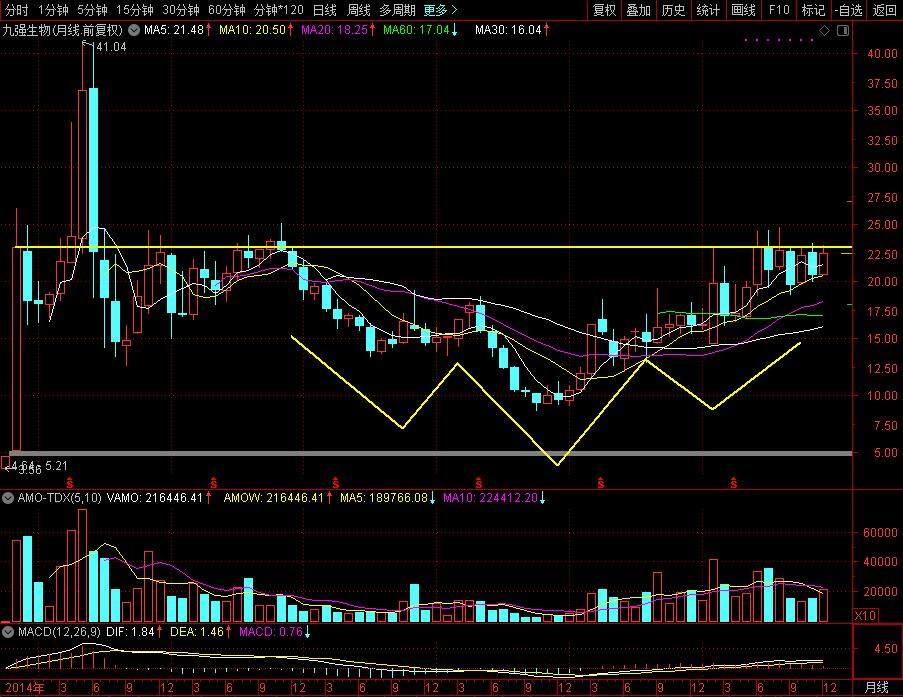Open main chart indicator dropdown next to 九强生物
Image resolution: width=903 pixels, height=697 pixels.
coord(134,30)
